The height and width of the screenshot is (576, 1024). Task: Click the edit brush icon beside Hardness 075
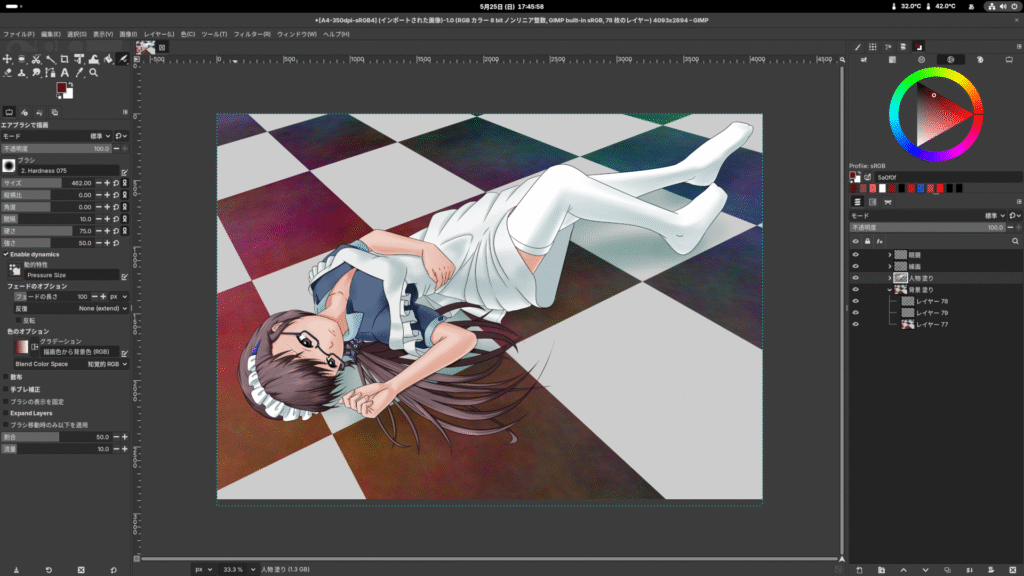point(124,172)
